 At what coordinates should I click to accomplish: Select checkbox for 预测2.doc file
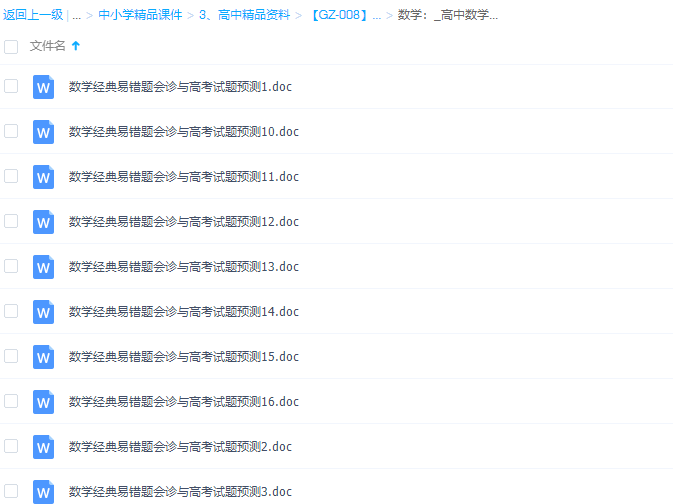click(x=11, y=446)
